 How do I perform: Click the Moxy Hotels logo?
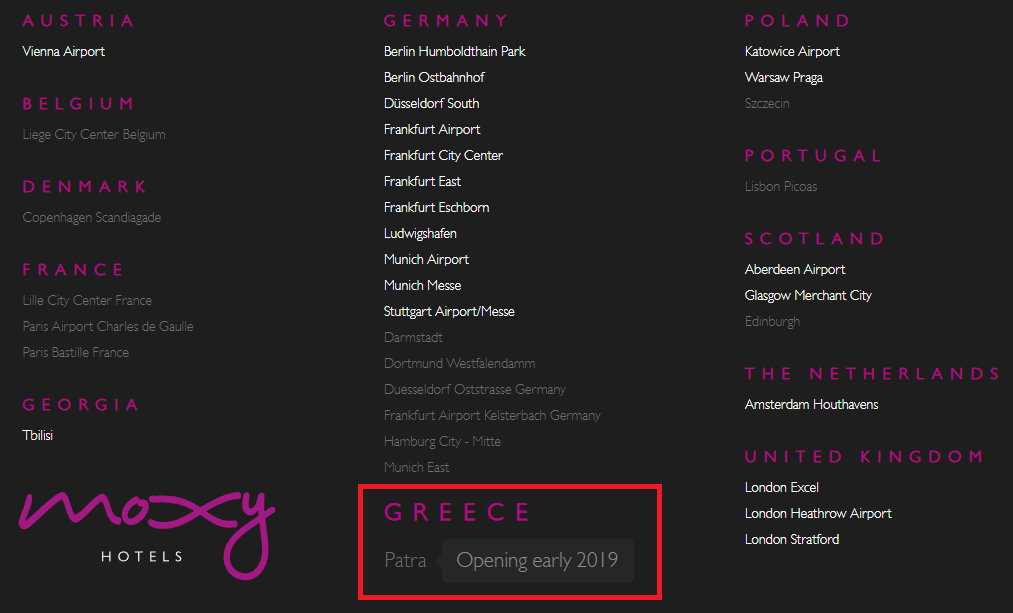point(145,527)
